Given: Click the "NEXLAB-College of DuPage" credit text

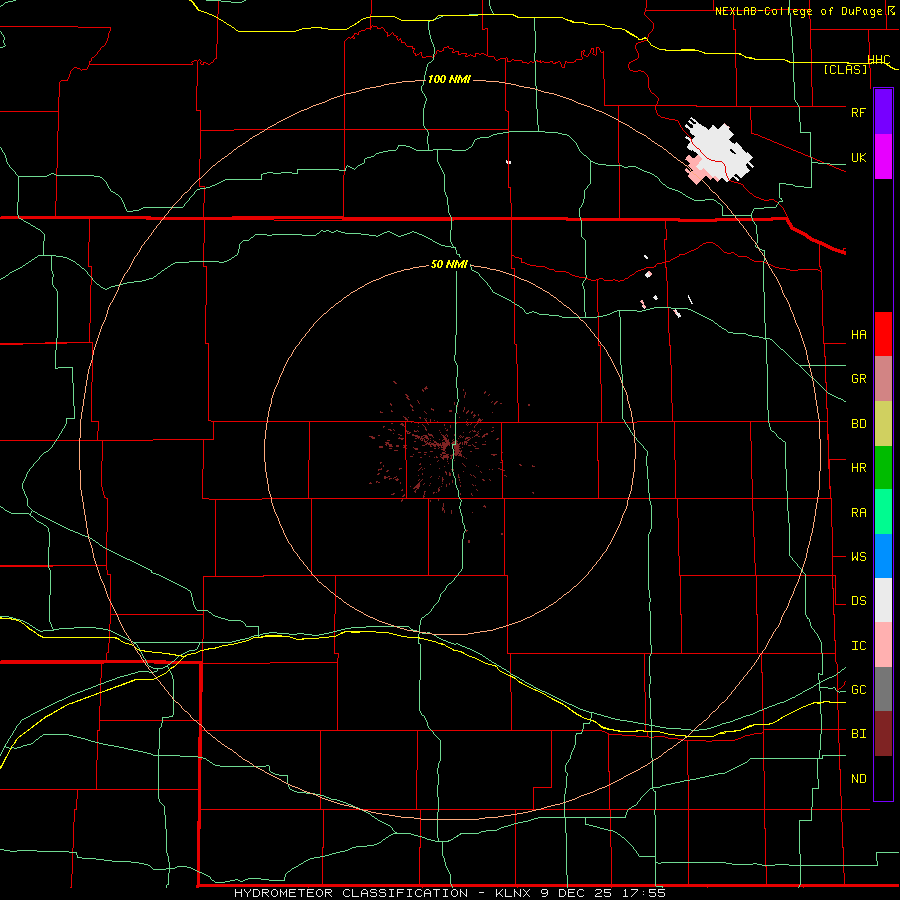Looking at the screenshot, I should tap(800, 11).
